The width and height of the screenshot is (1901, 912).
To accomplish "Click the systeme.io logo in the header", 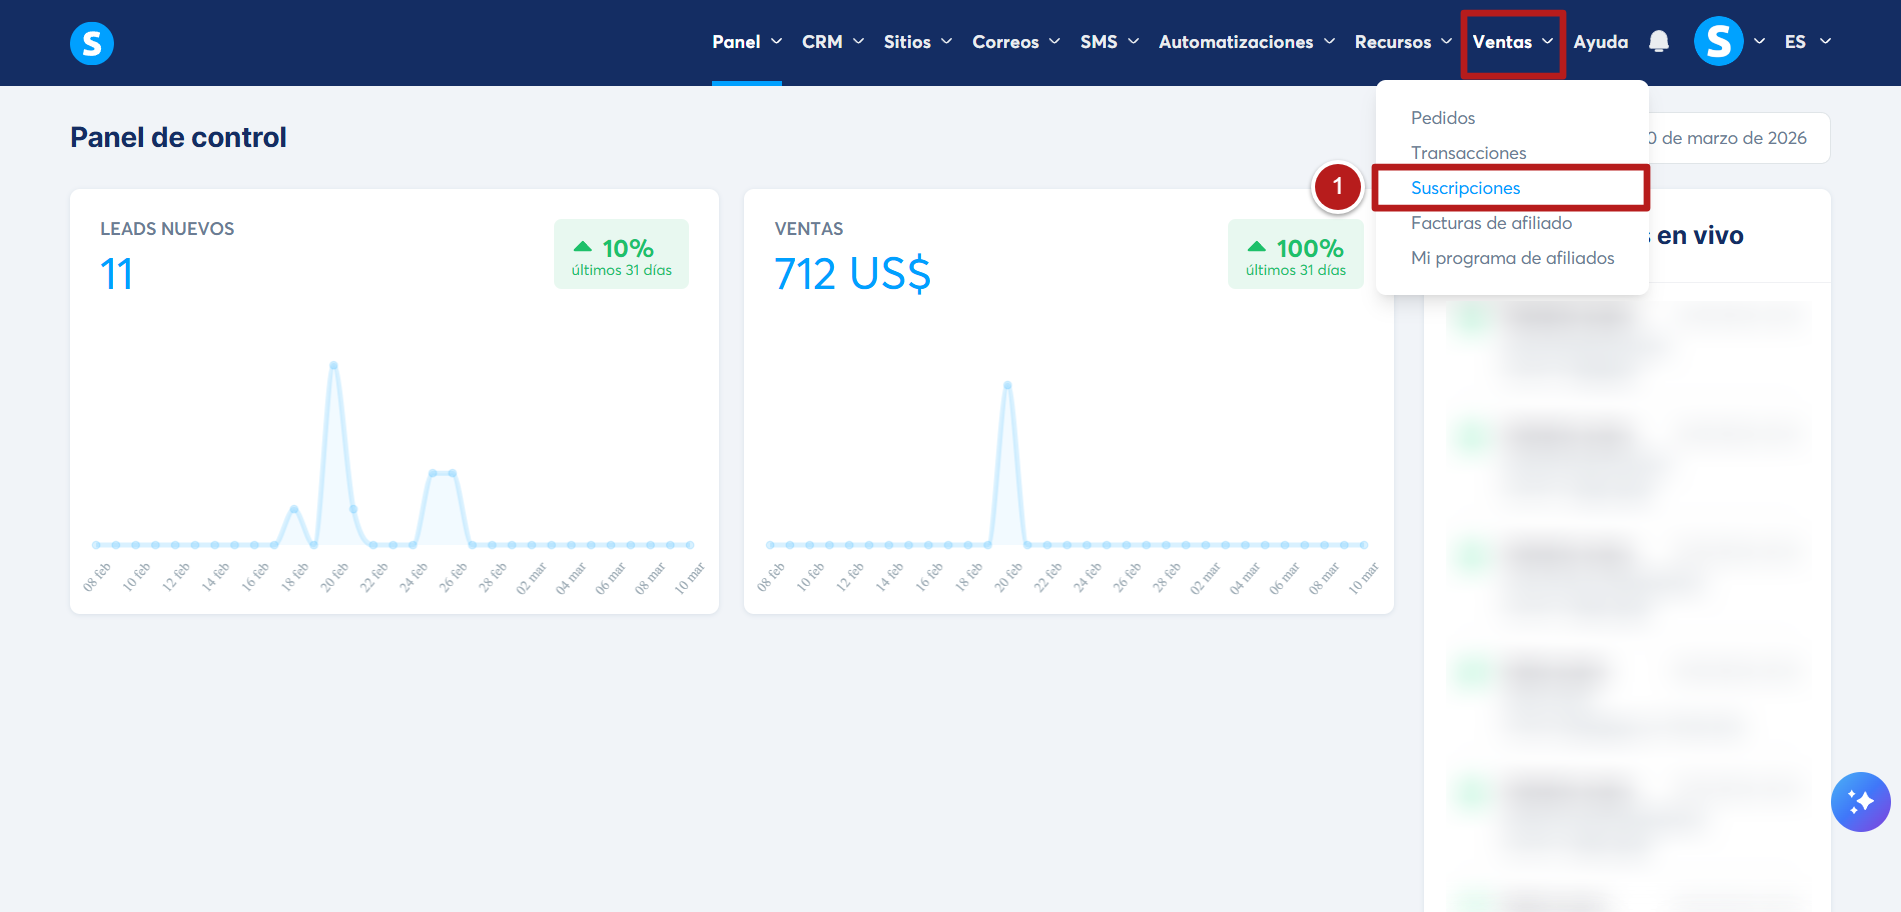I will [92, 43].
